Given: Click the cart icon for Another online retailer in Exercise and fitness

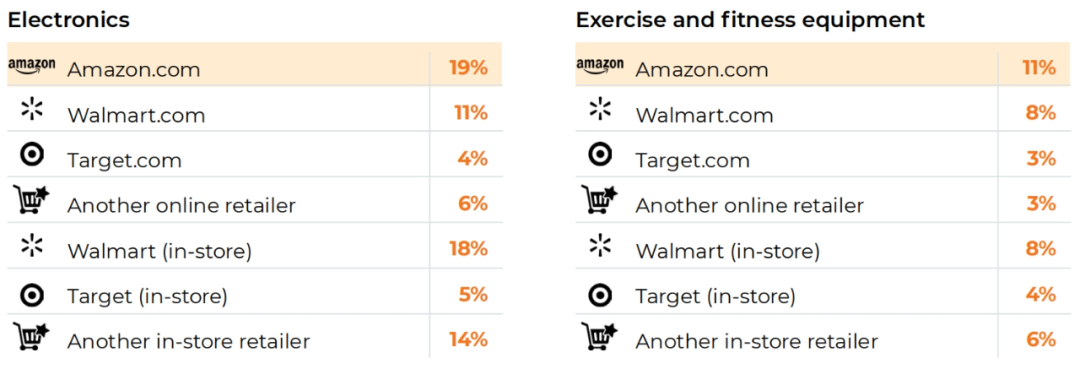Looking at the screenshot, I should (600, 200).
